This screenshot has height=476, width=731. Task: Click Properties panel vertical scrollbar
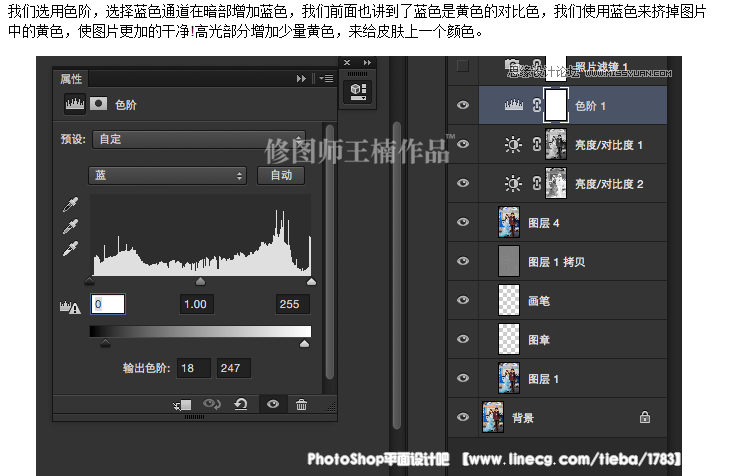coord(330,252)
